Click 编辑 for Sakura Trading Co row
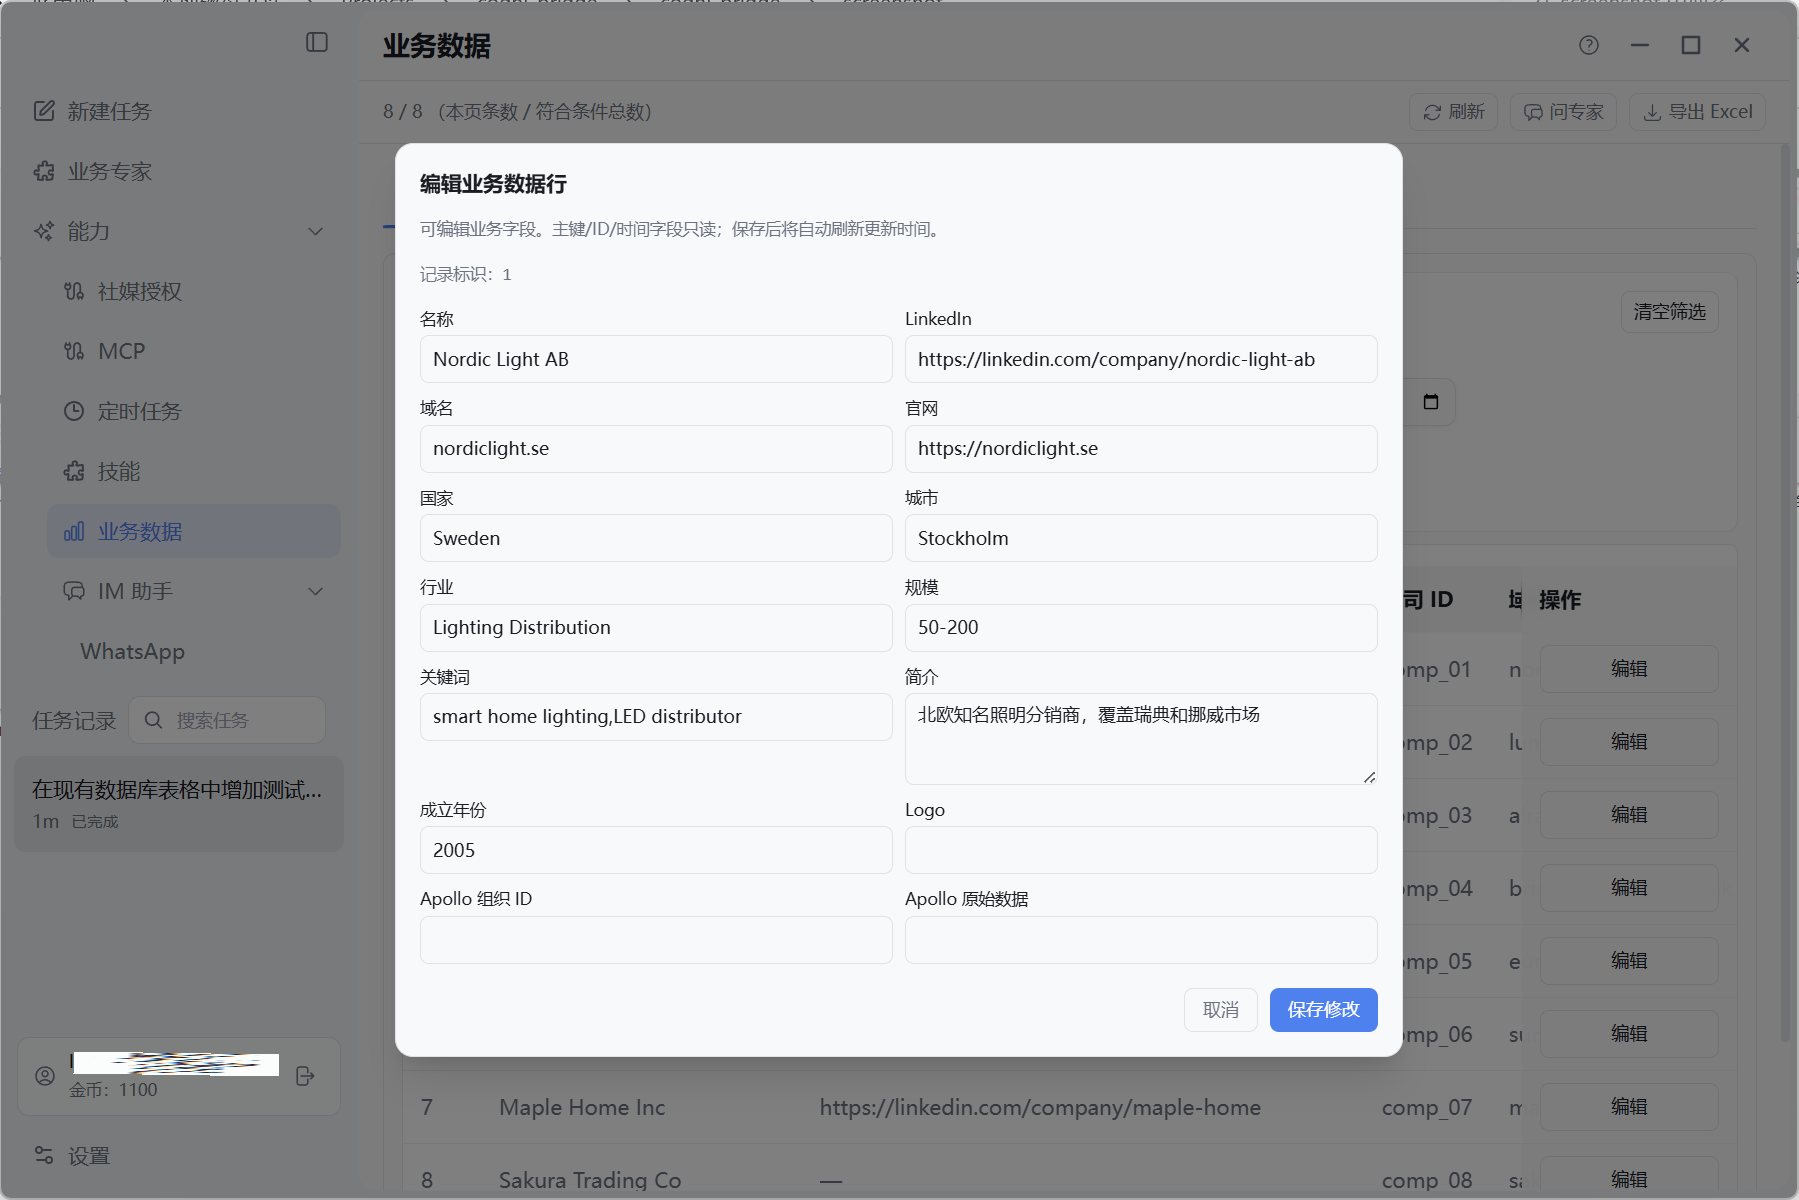The width and height of the screenshot is (1799, 1200). (x=1629, y=1179)
